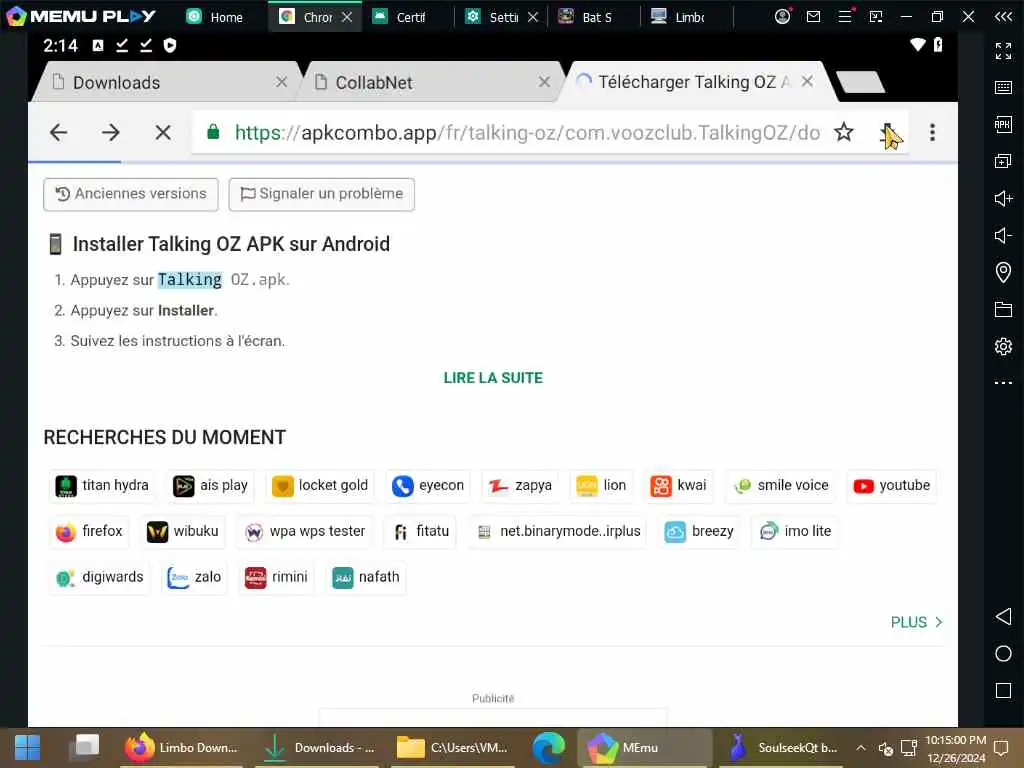Open Chrome three-dot menu
The width and height of the screenshot is (1024, 768).
(933, 133)
